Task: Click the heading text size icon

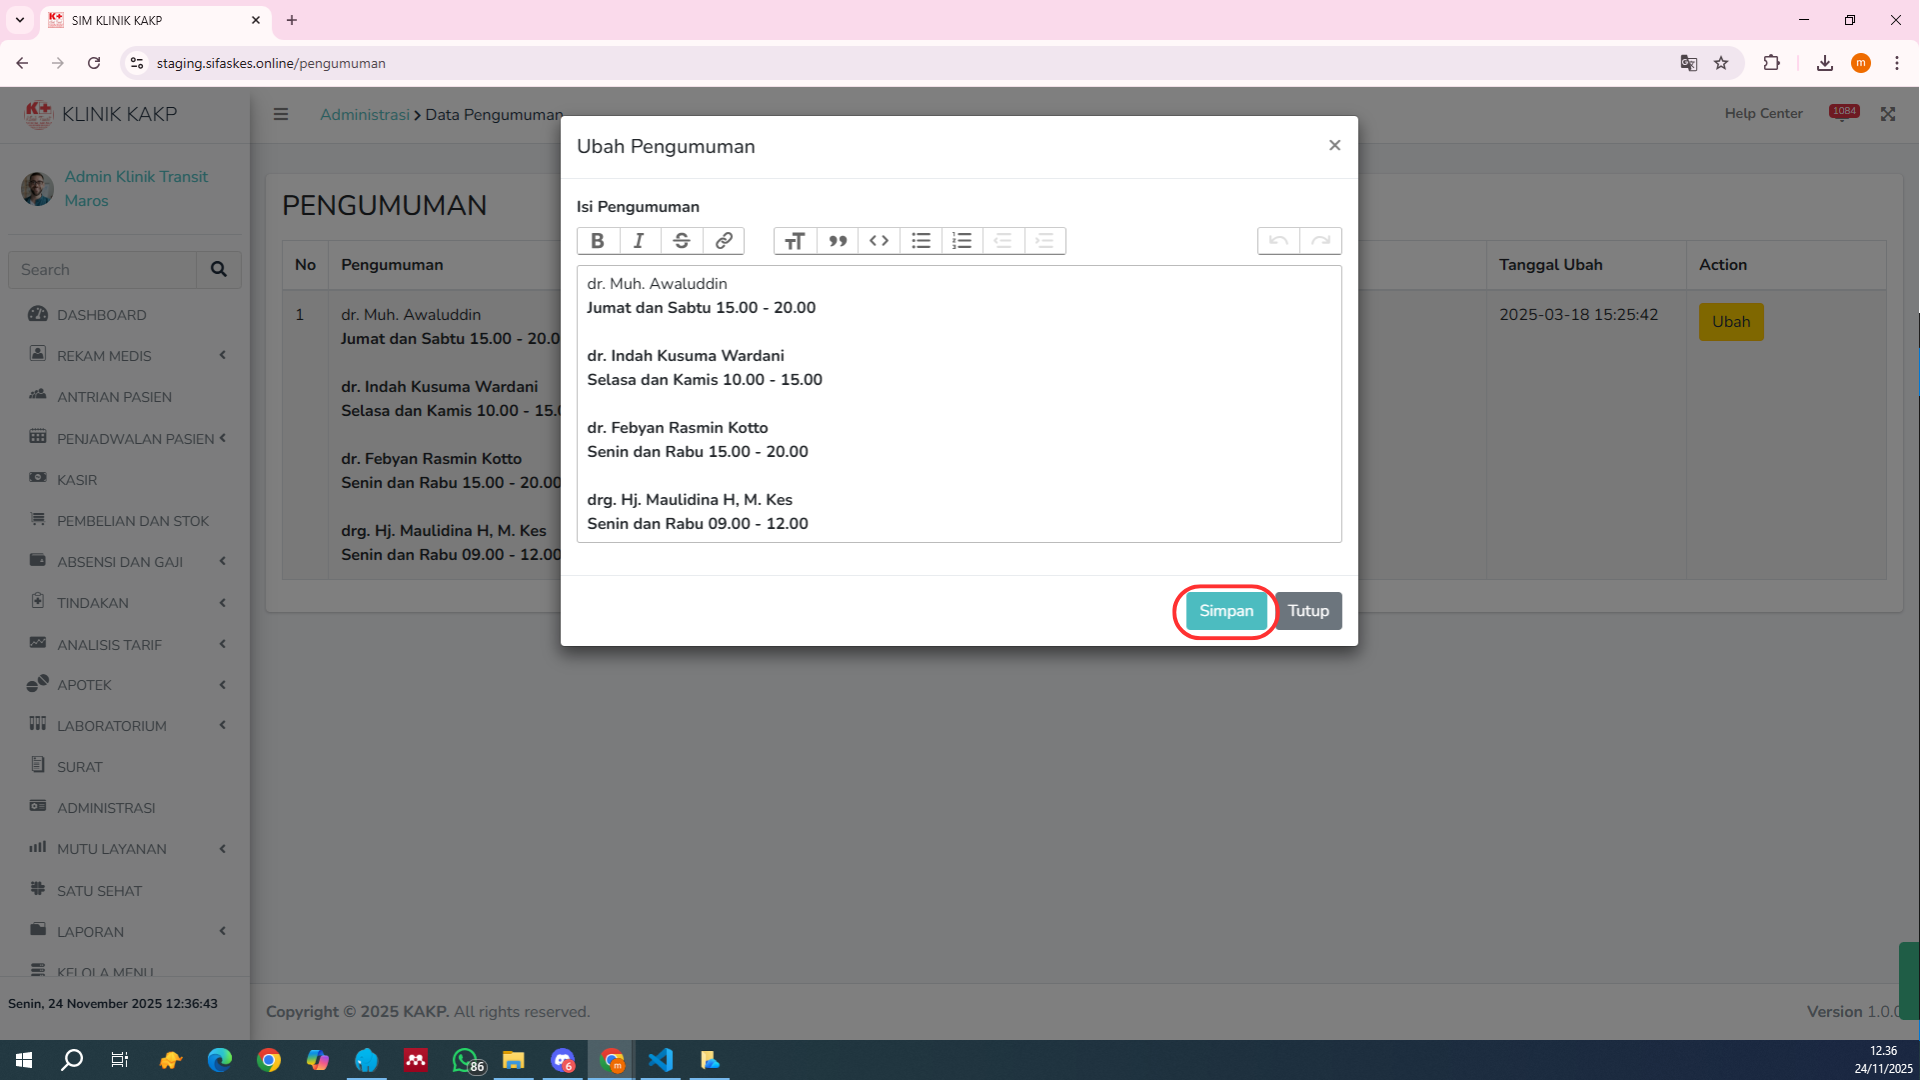Action: [795, 241]
